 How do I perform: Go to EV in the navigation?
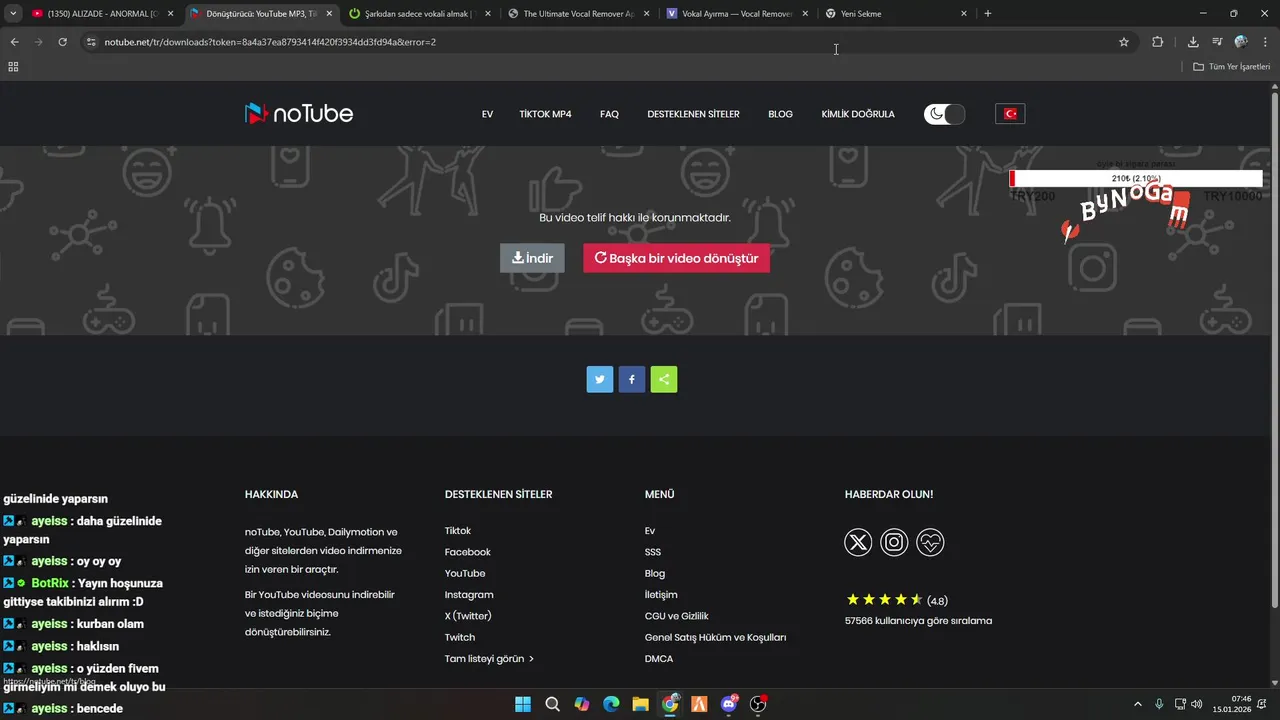pyautogui.click(x=487, y=114)
